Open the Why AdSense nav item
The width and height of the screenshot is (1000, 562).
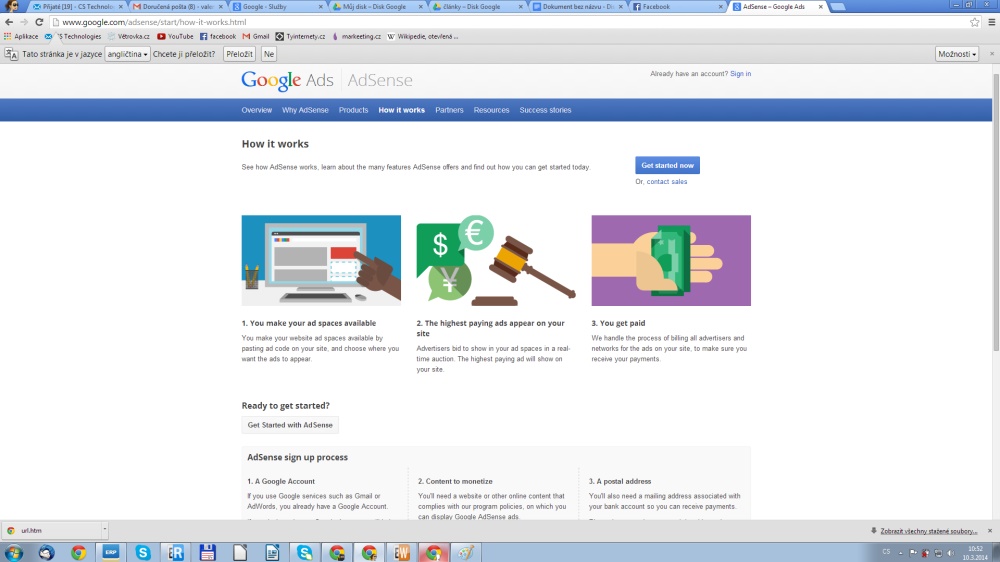click(x=305, y=110)
